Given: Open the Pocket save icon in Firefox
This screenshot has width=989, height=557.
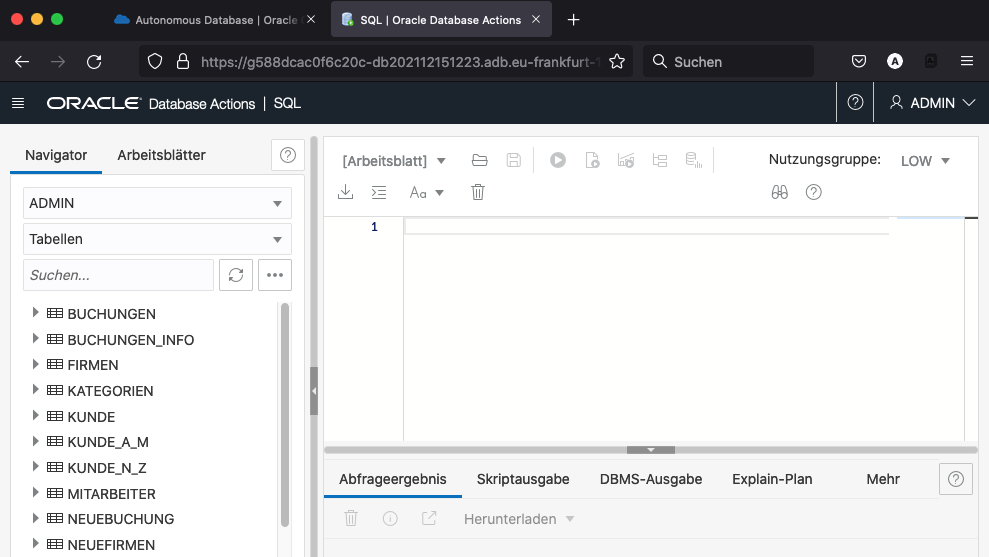Looking at the screenshot, I should tap(858, 61).
